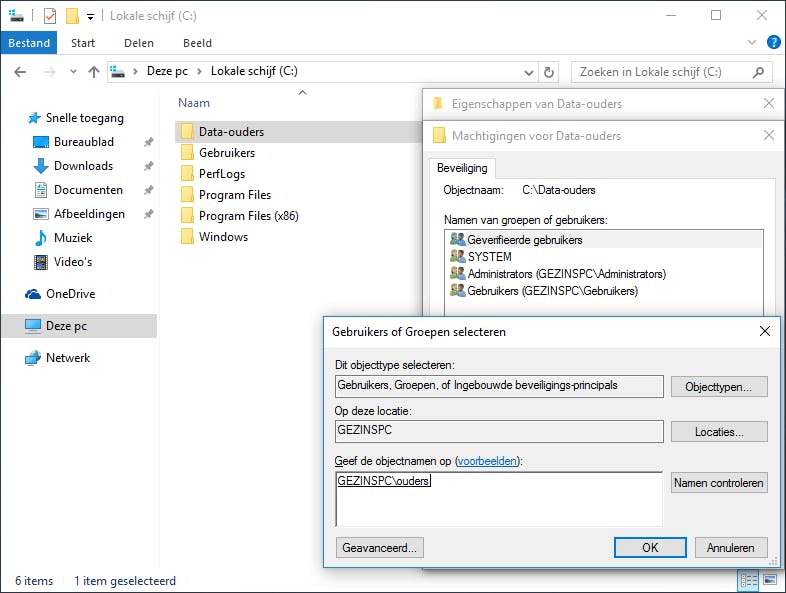The image size is (786, 593).
Task: Click the Properties quick access icon
Action: (x=50, y=16)
